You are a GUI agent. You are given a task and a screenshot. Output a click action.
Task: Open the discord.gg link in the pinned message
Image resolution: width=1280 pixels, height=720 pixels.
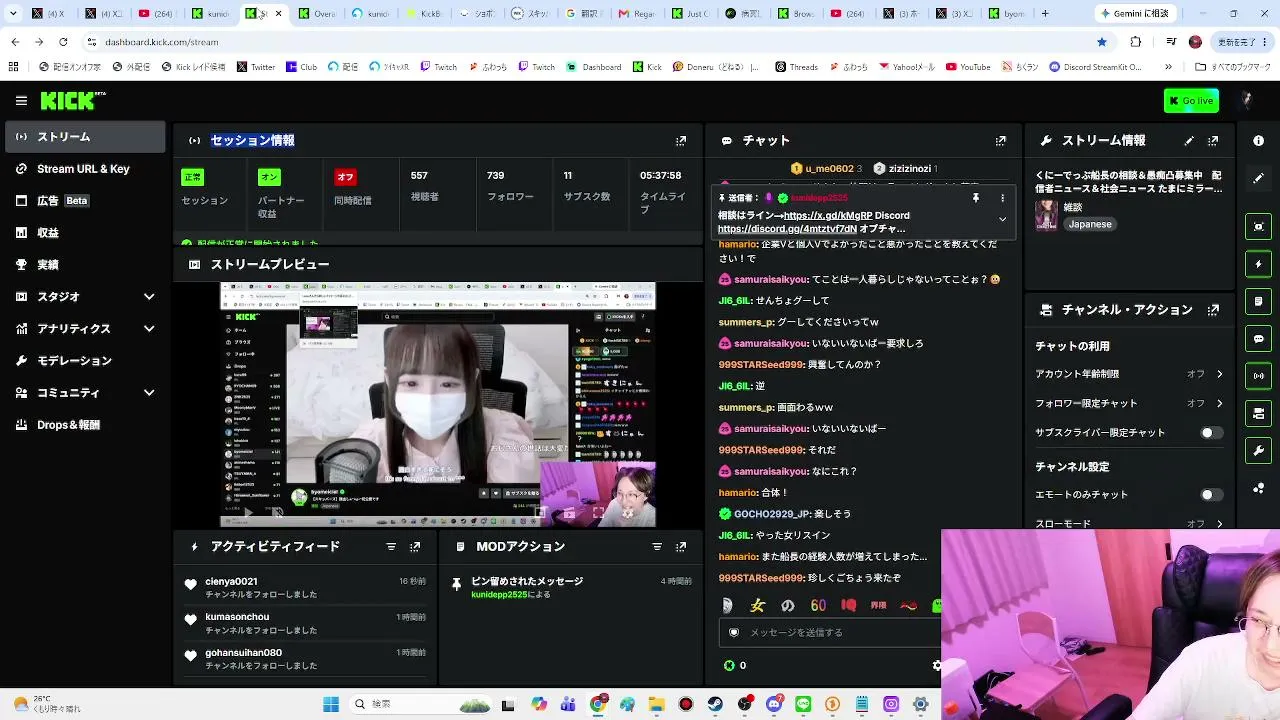click(787, 229)
